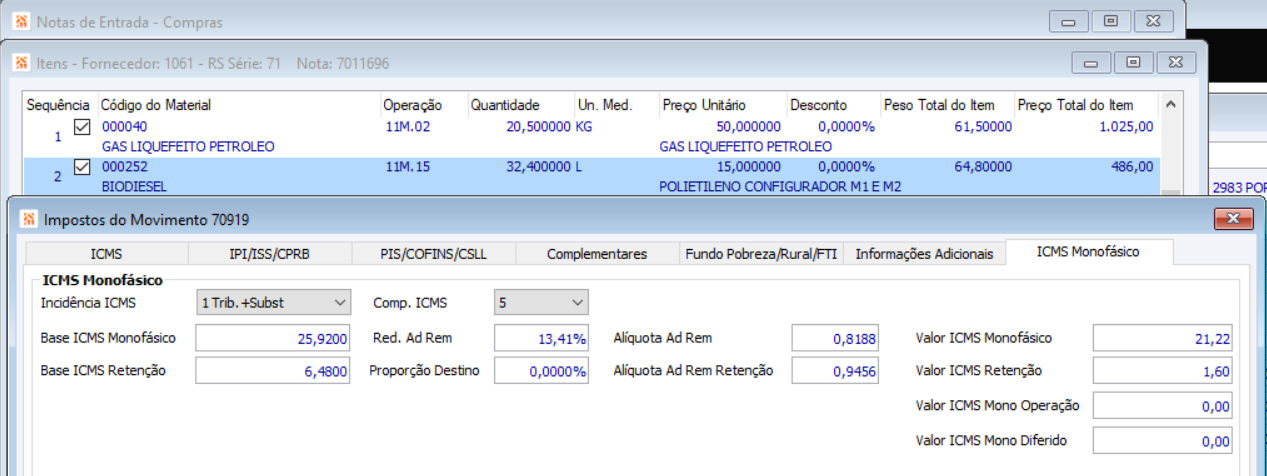1267x476 pixels.
Task: Toggle checkbox for item 000040
Action: [x=82, y=127]
